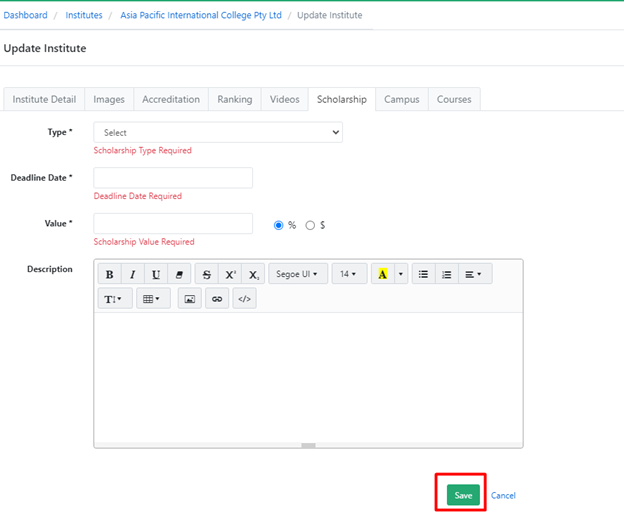
Task: Open paragraph alignment dropdown
Action: coord(475,274)
